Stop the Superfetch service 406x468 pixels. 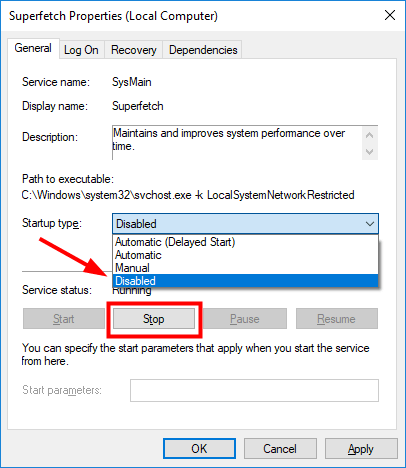(x=154, y=319)
